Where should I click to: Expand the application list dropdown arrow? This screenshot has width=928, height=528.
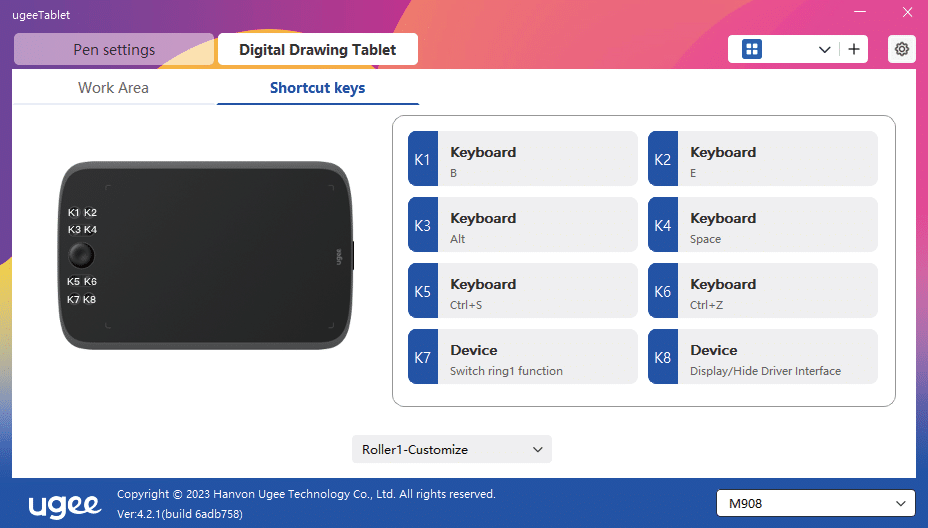[824, 50]
